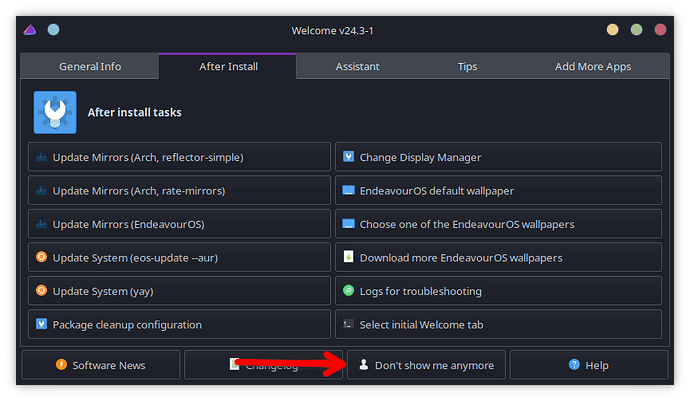Run Update Mirrors (Arch, rate-mirrors)

click(180, 190)
